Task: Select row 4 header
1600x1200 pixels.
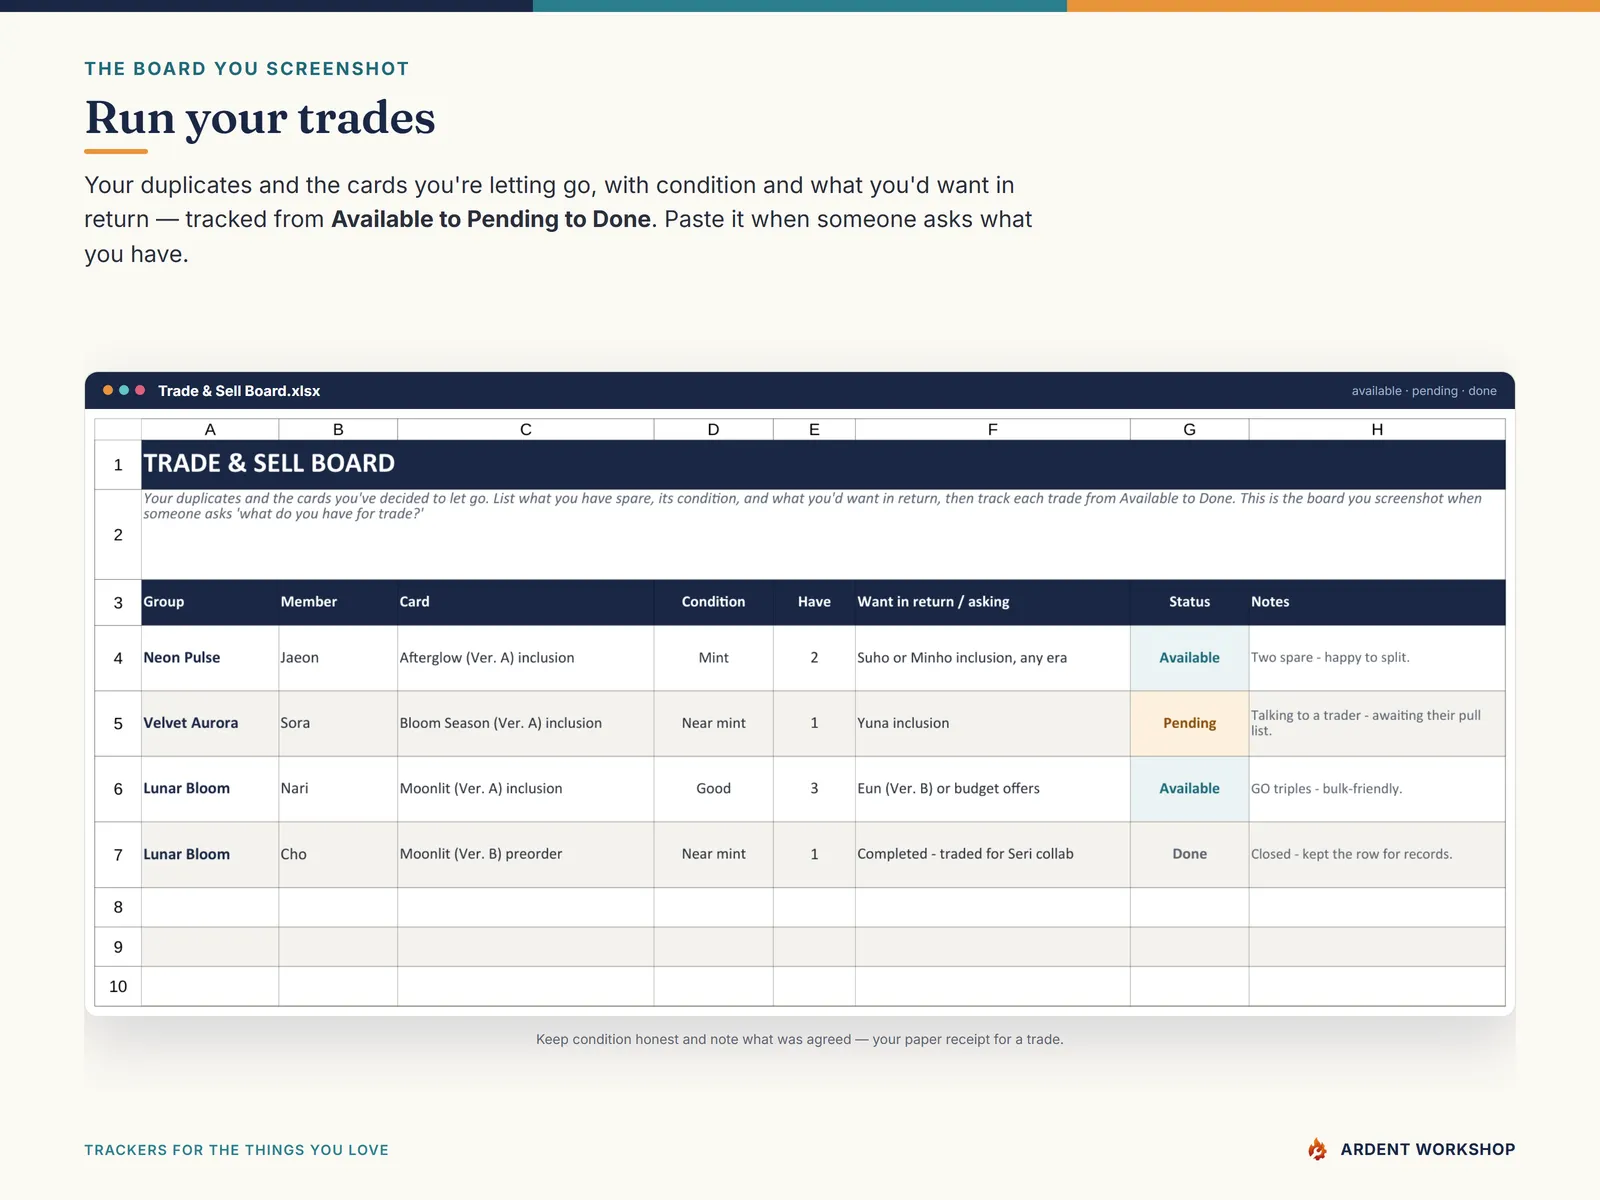Action: coord(118,658)
